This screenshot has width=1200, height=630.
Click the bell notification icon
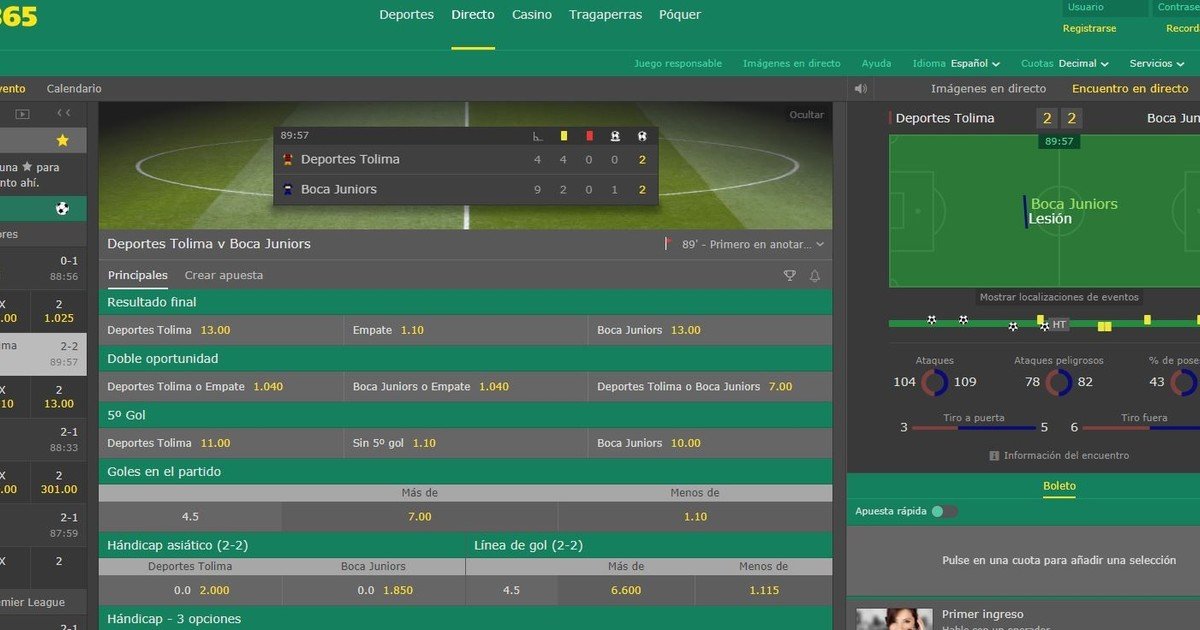coord(814,276)
